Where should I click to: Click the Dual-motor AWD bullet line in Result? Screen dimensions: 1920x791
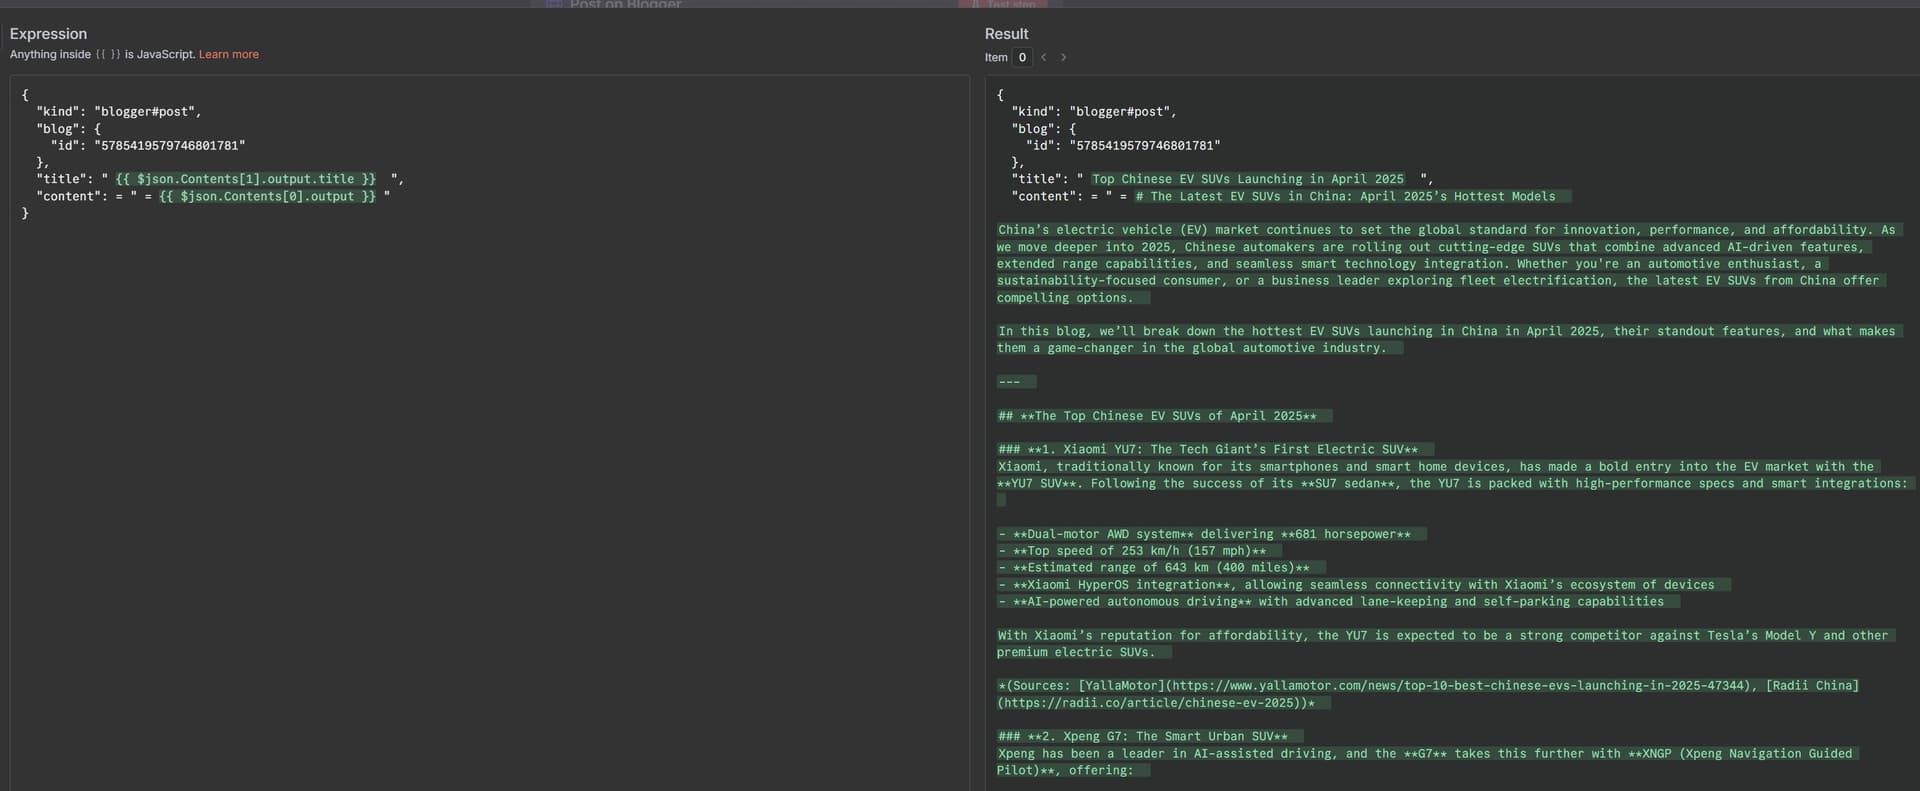pos(1211,534)
